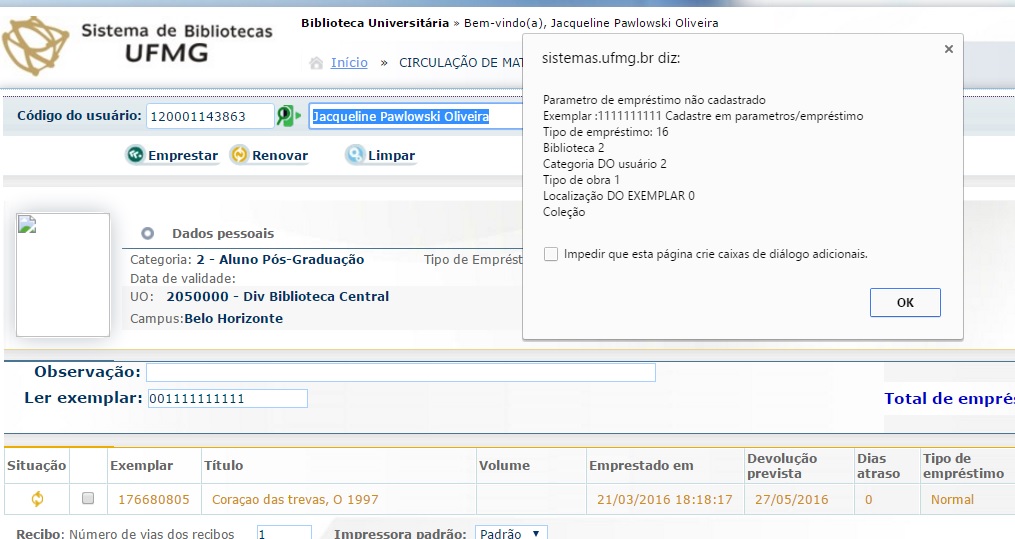The height and width of the screenshot is (539, 1015).
Task: Open title link Coraçao das trevas
Action: 295,499
